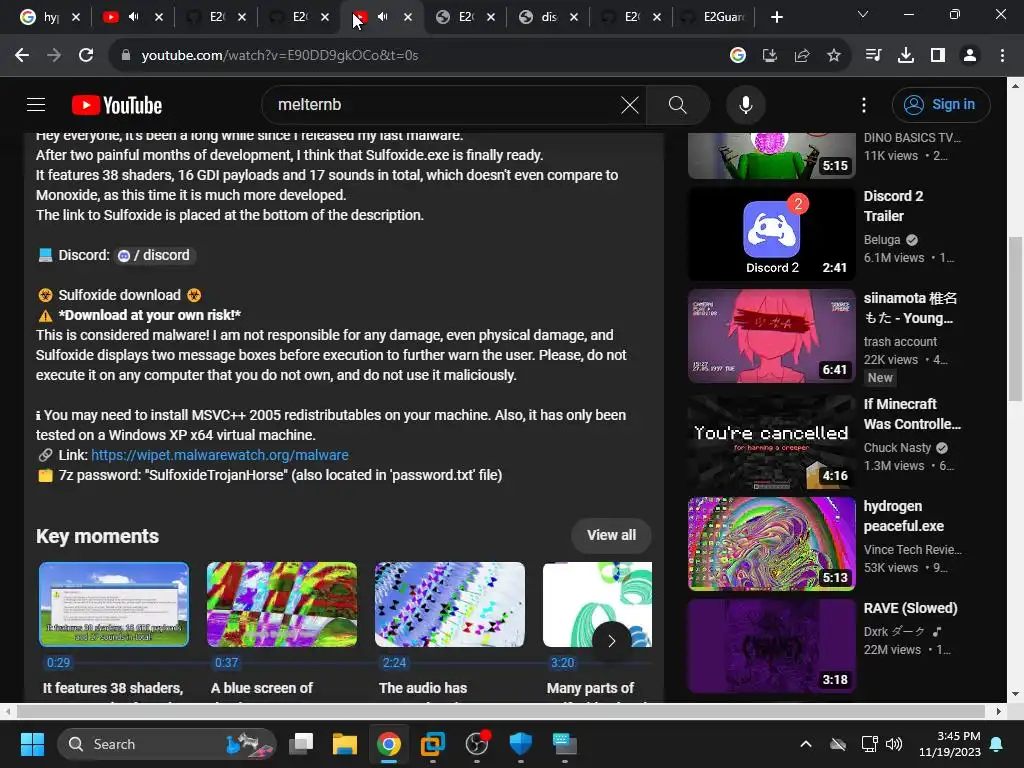This screenshot has height=768, width=1024.
Task: Share this page from the address bar
Action: 801,56
